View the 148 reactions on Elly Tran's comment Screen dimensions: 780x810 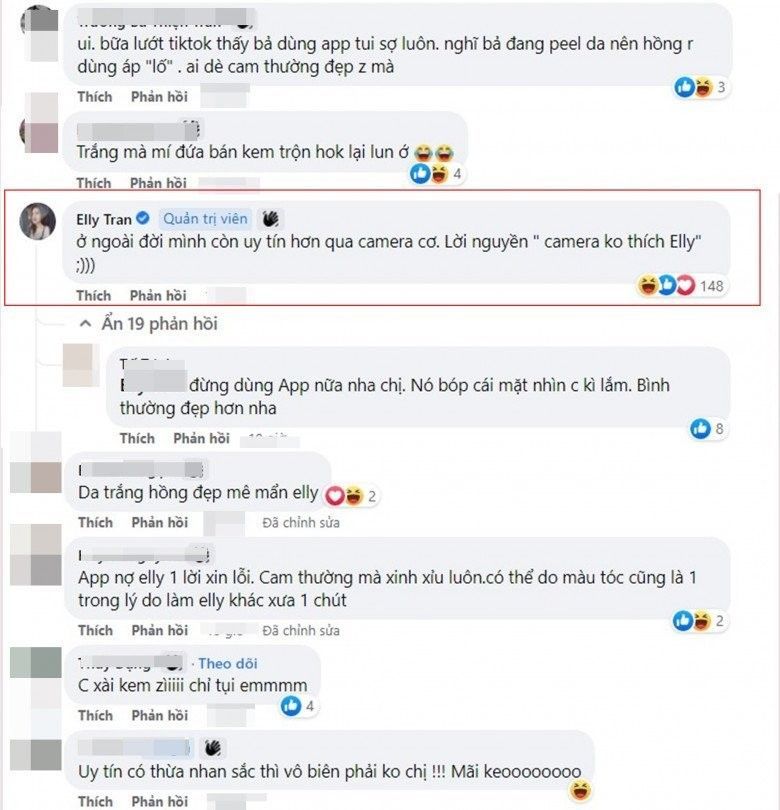681,286
